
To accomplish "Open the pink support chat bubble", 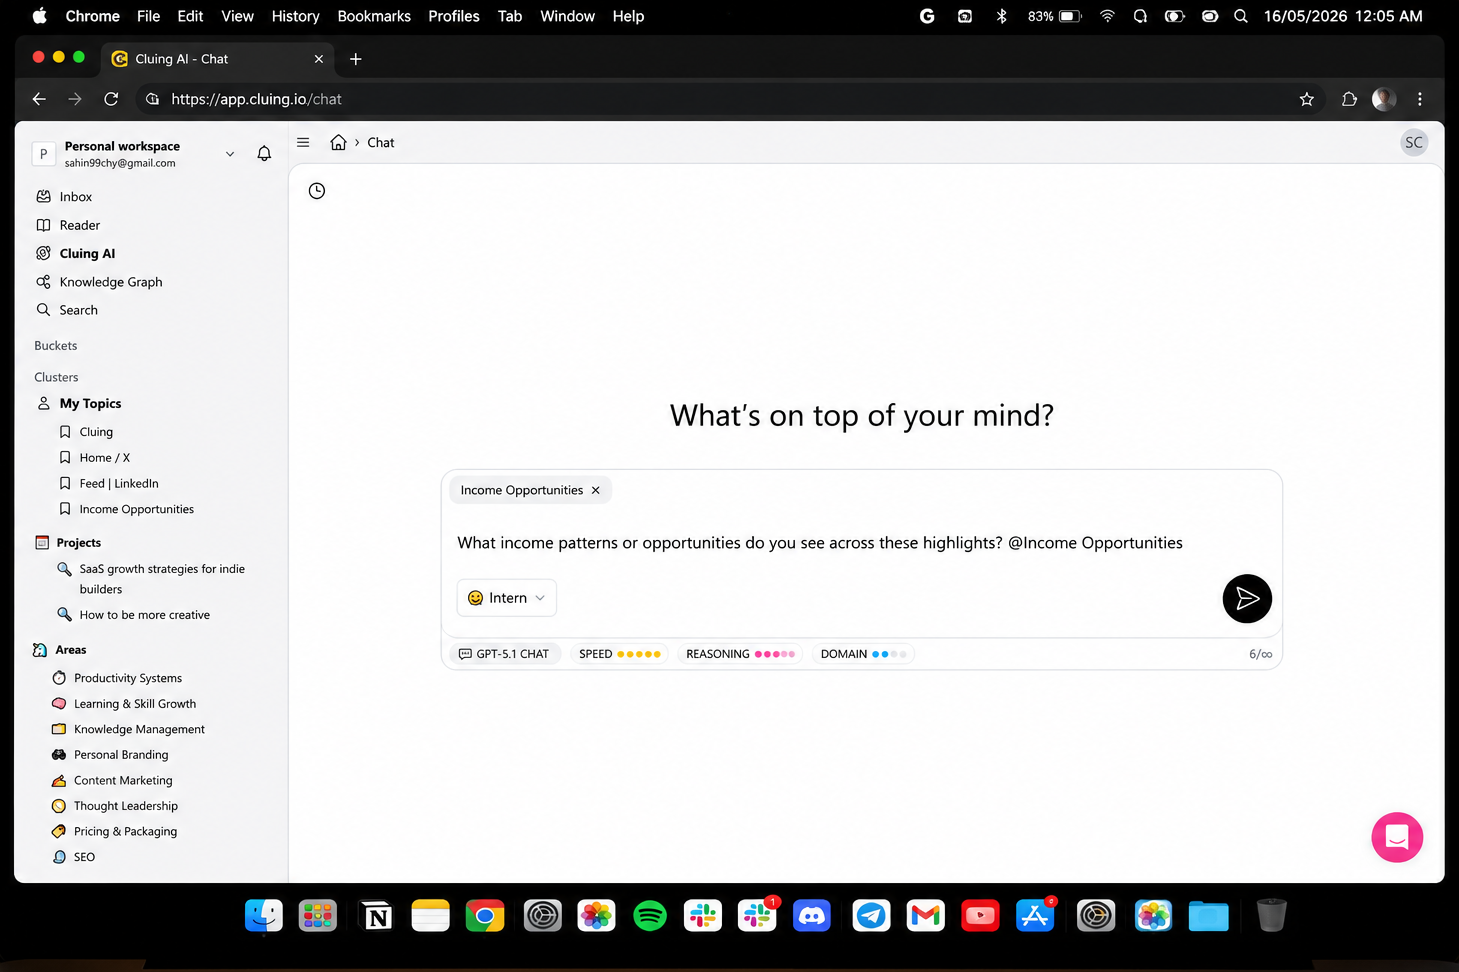I will [1397, 837].
